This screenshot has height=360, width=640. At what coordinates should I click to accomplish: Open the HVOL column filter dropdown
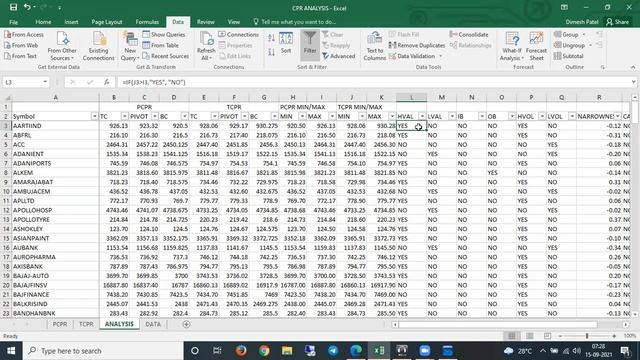point(542,116)
